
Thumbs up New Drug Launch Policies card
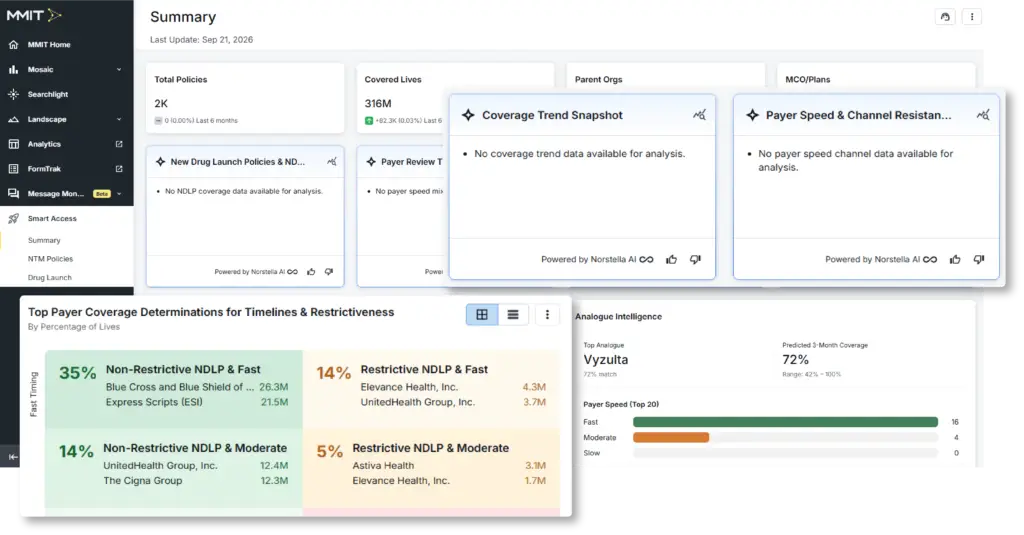tap(311, 272)
